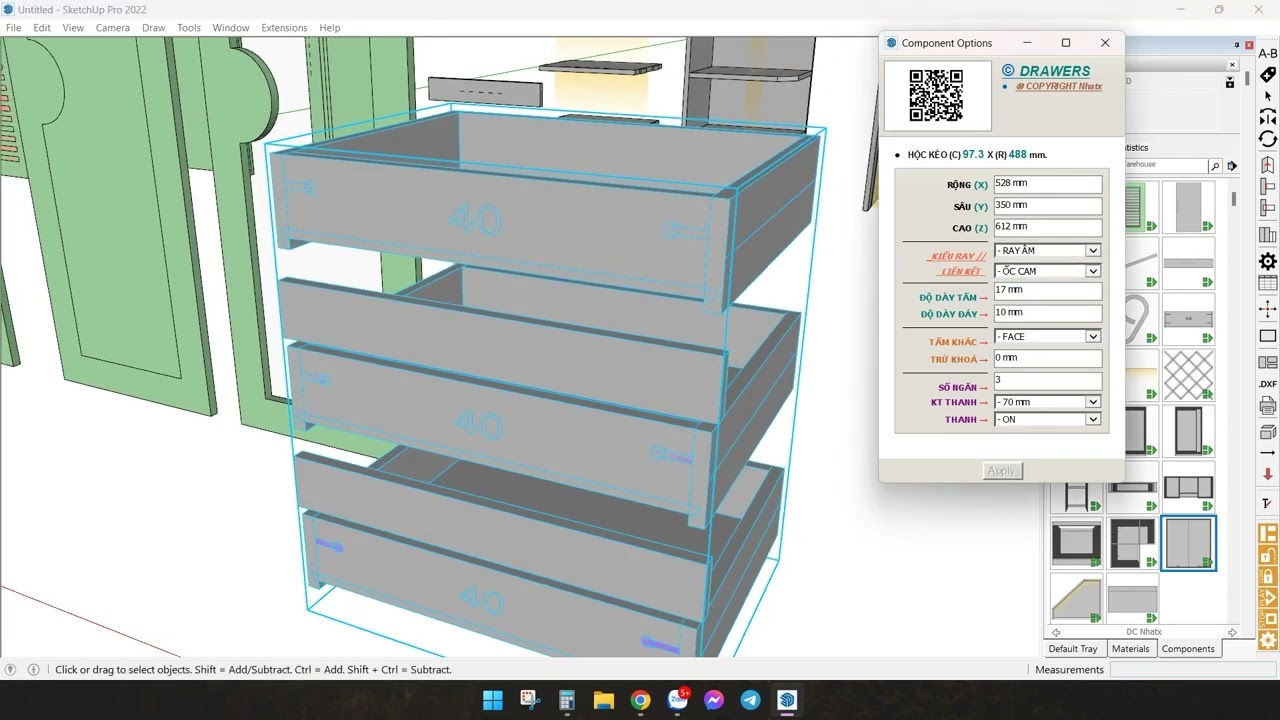The height and width of the screenshot is (720, 1280).
Task: Click the ĐỘ DÀY ĐÁY field showing 10 mm
Action: (1048, 314)
